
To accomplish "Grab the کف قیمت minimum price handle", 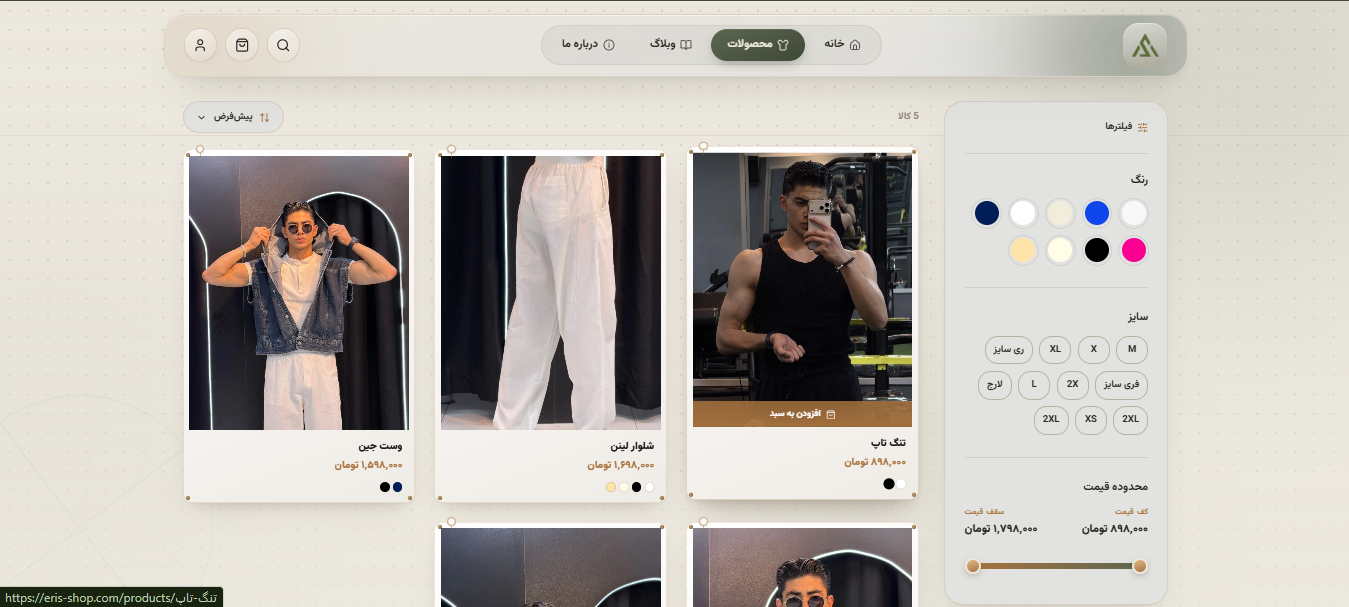I will (x=1139, y=566).
